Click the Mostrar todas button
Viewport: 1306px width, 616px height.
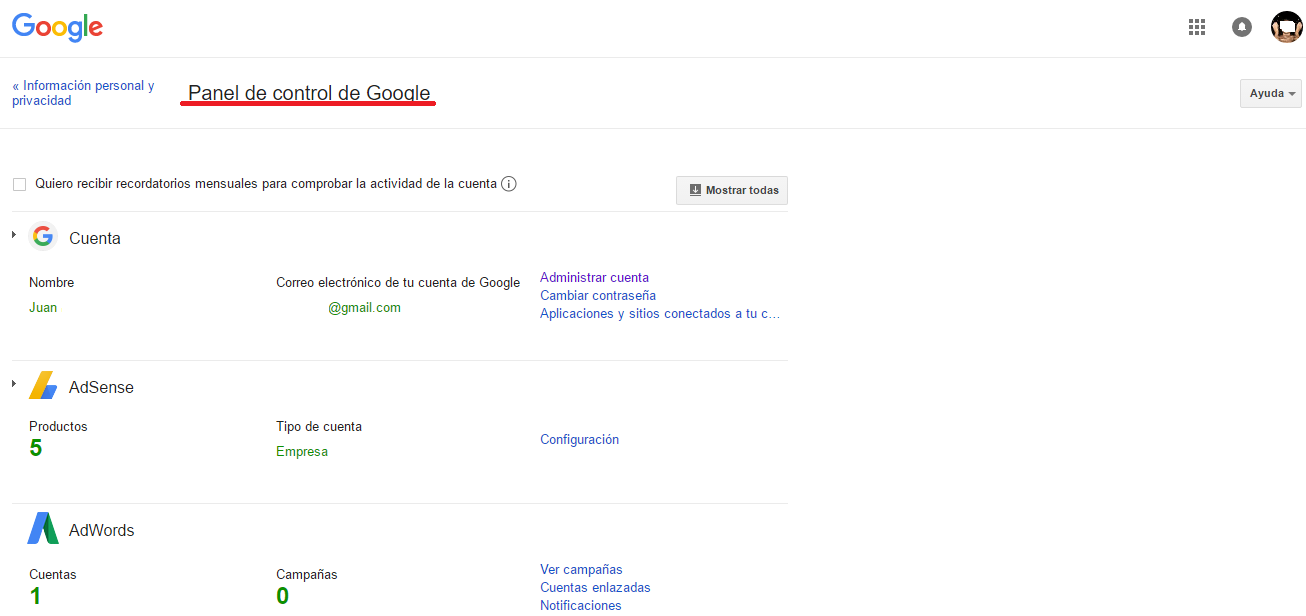(x=732, y=190)
